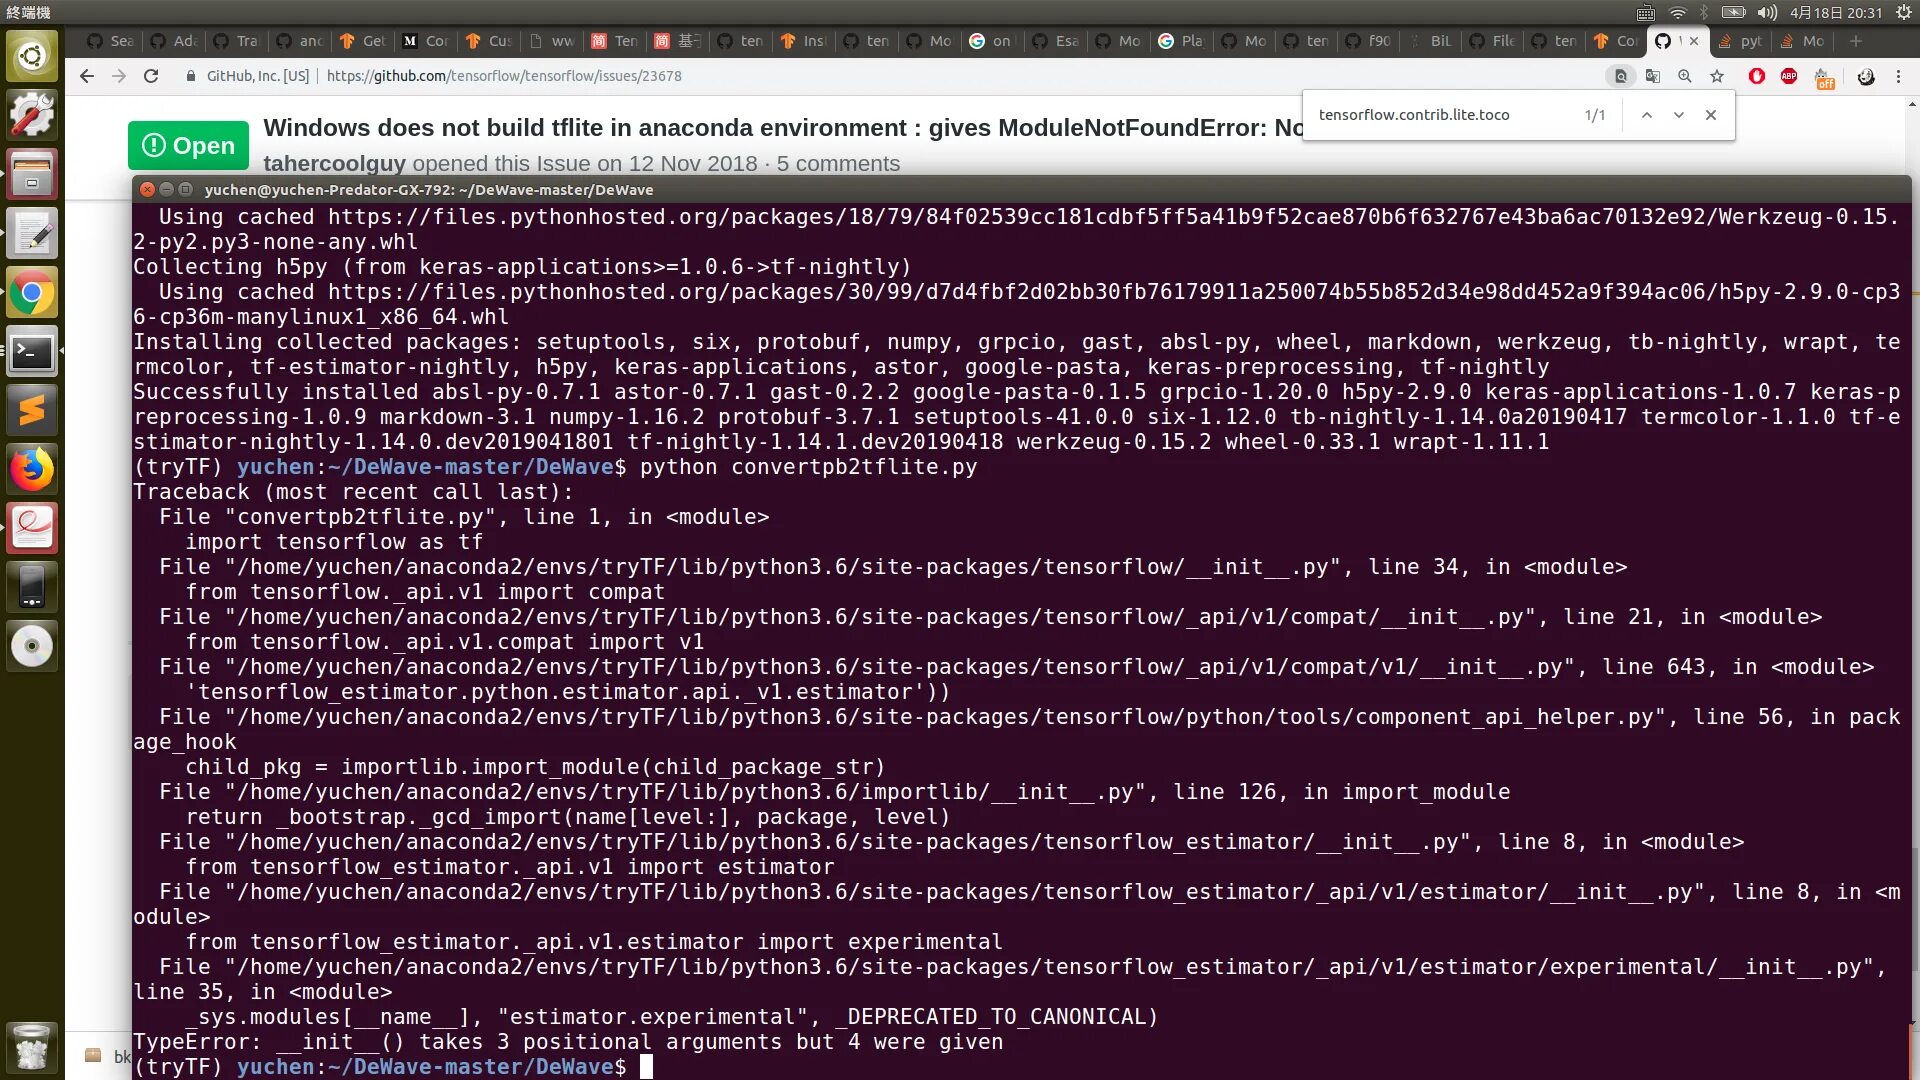Click the 'tahercoolguy' username link
The height and width of the screenshot is (1080, 1920).
334,162
